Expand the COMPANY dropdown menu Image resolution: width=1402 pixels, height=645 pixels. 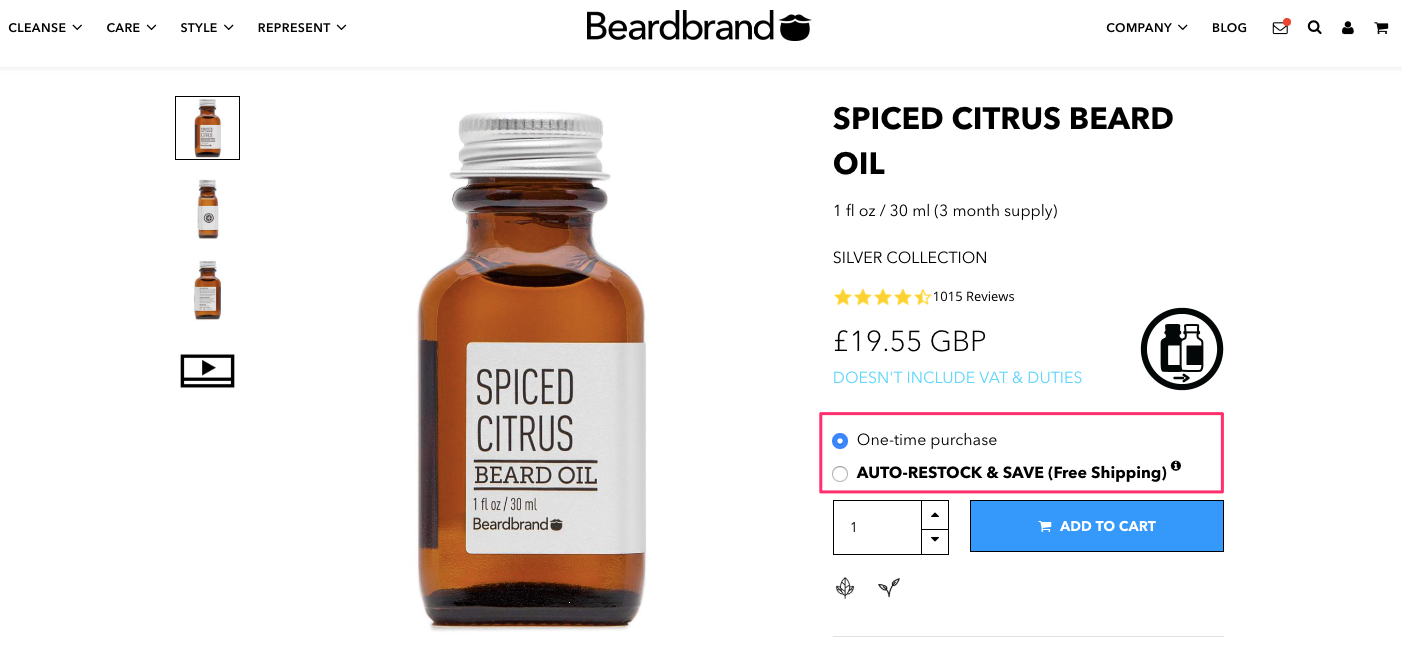point(1147,28)
